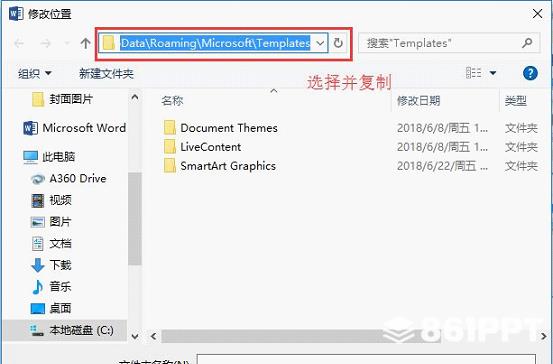Select the SmartArt Graphics folder
Screen dimensions: 553x364
click(220, 166)
